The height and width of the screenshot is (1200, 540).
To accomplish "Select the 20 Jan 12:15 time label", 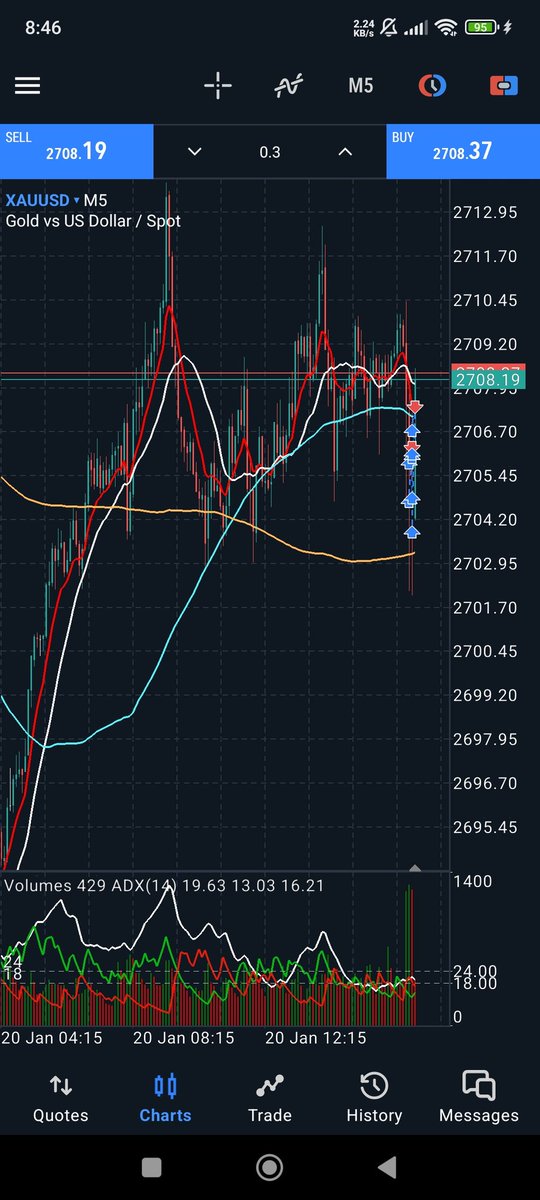I will pyautogui.click(x=316, y=1038).
